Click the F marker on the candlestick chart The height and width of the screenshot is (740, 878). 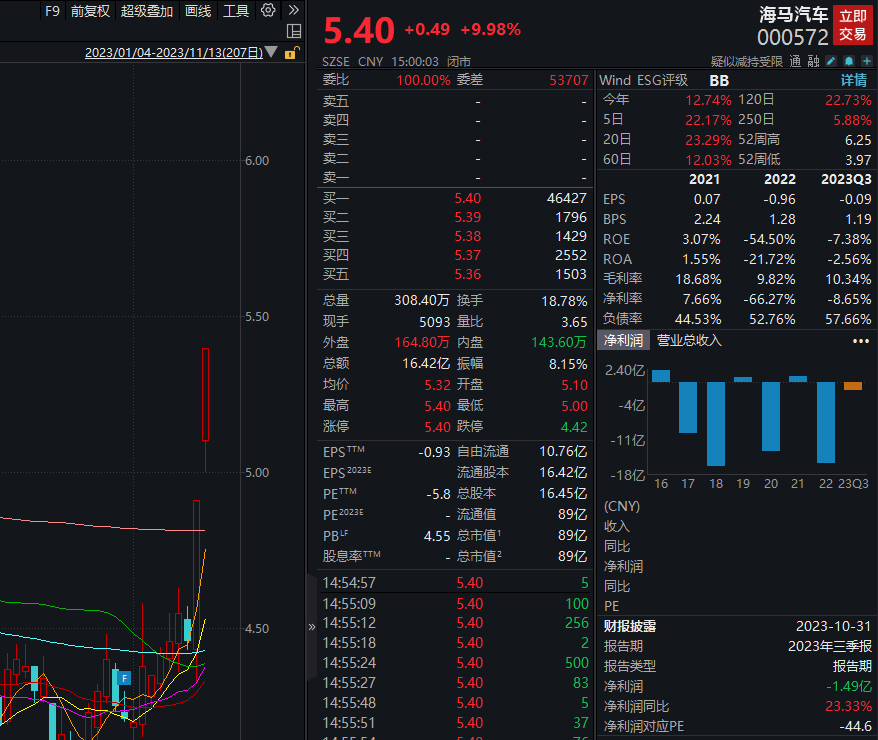click(x=124, y=678)
